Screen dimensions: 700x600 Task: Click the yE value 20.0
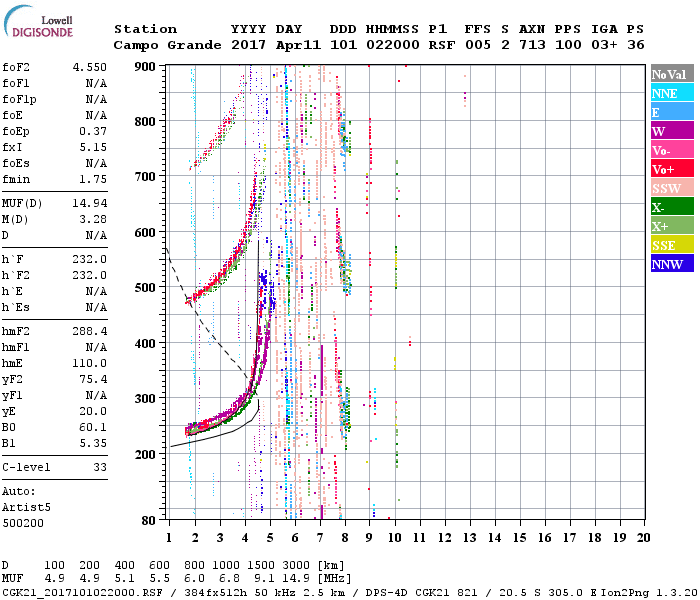(93, 411)
